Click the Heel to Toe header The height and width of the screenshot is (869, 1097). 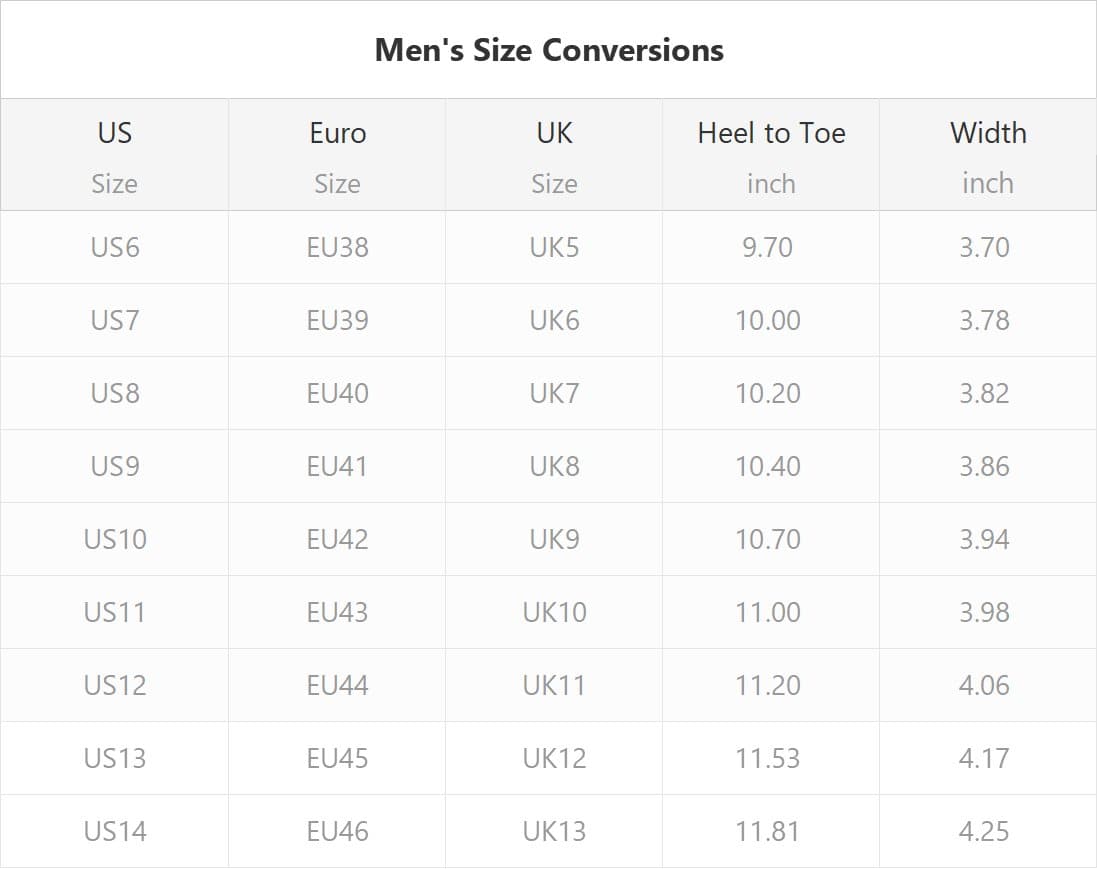click(771, 134)
